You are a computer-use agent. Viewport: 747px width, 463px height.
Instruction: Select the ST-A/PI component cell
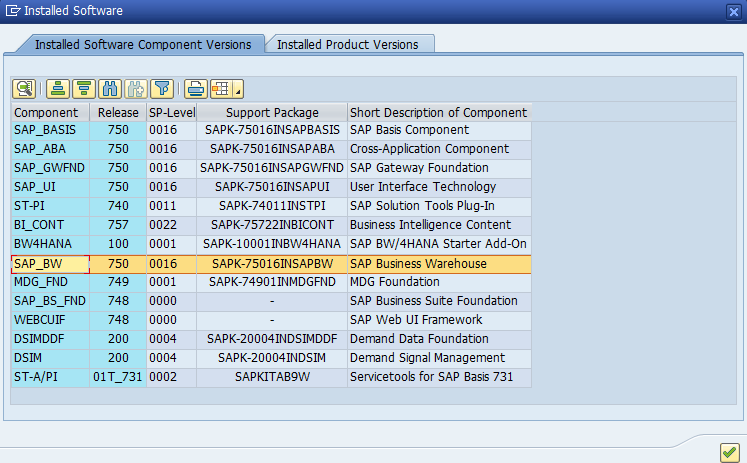50,377
